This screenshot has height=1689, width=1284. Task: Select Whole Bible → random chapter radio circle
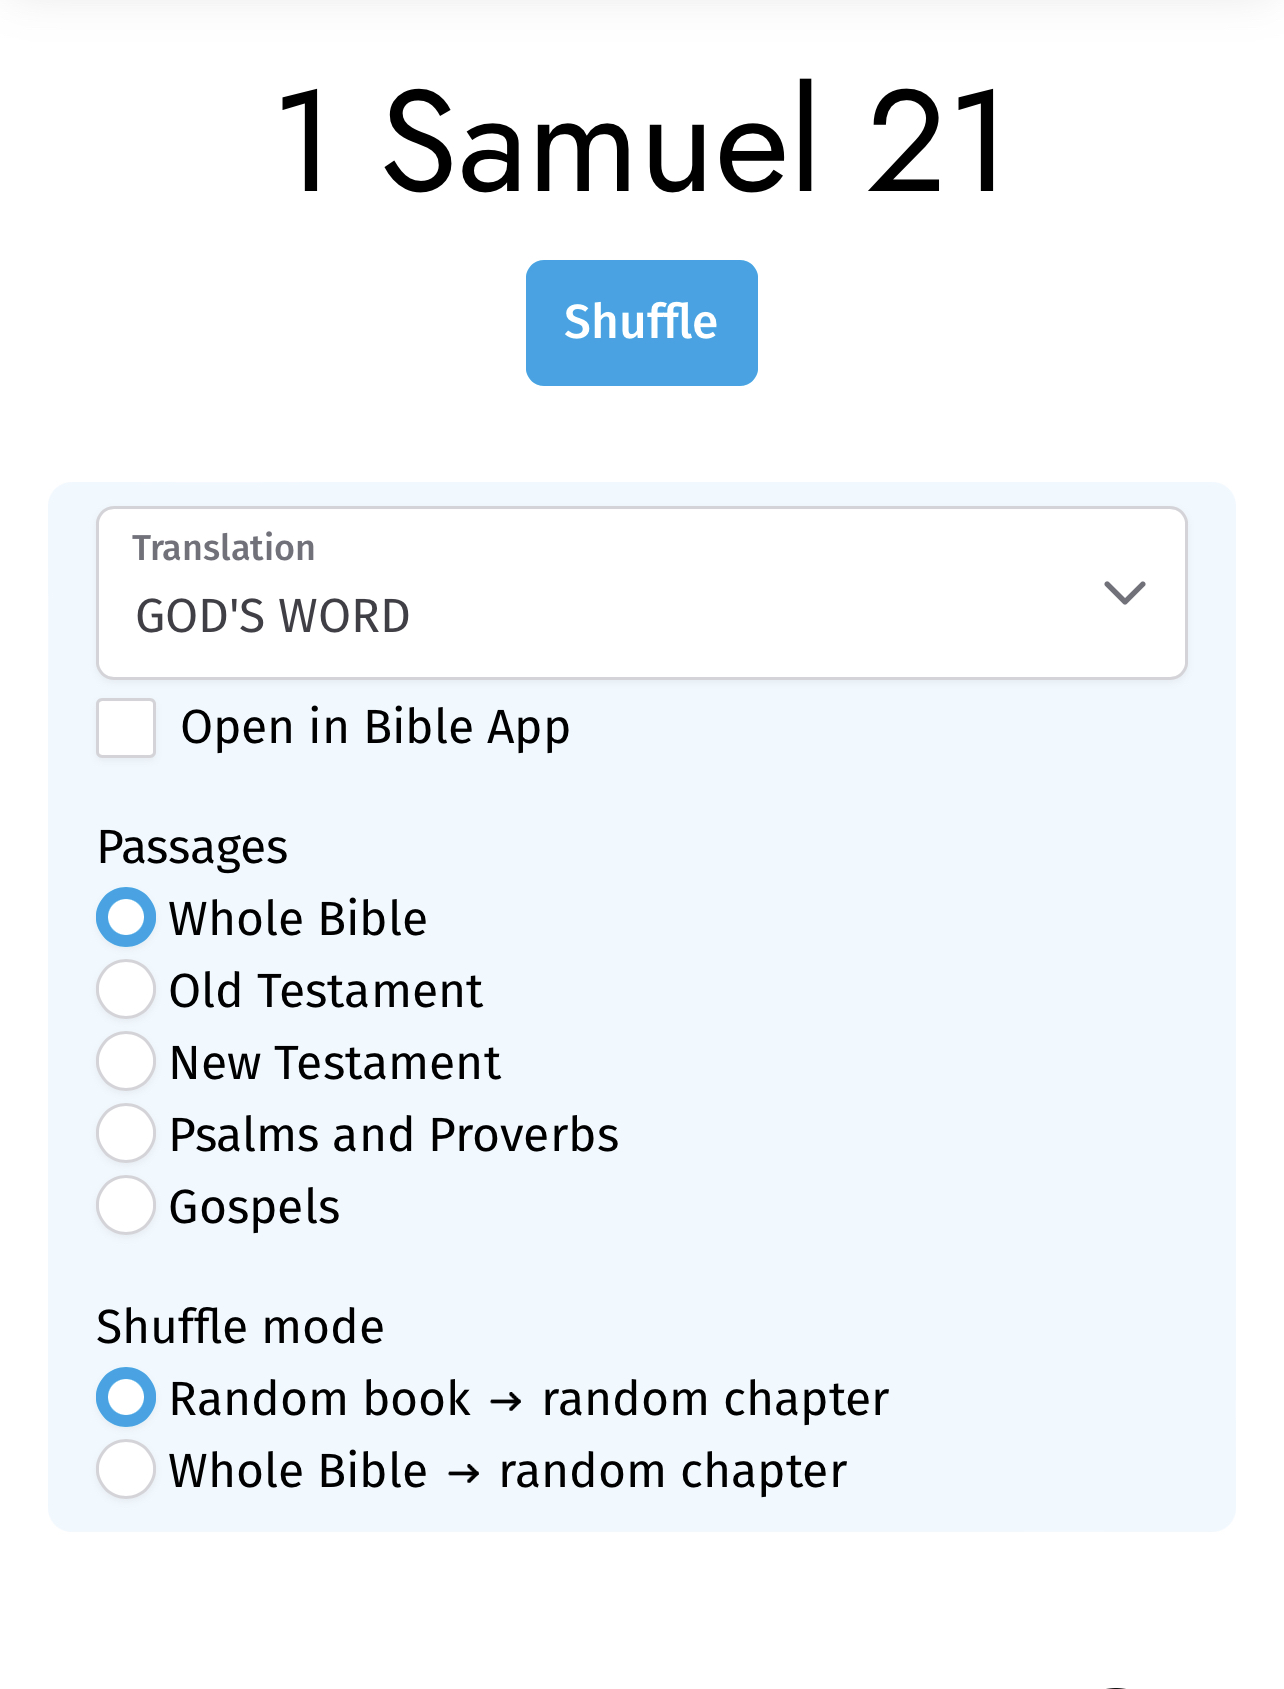coord(126,1469)
